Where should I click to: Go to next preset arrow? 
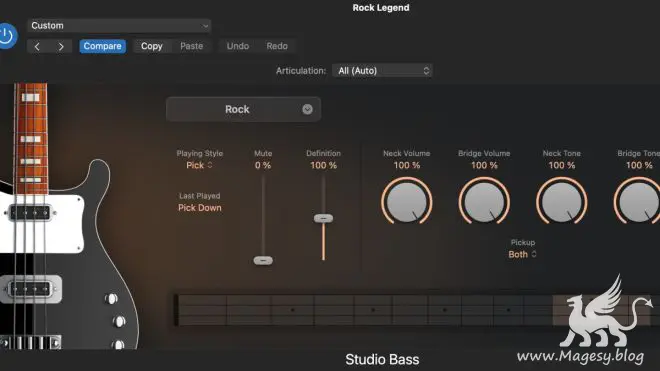61,46
